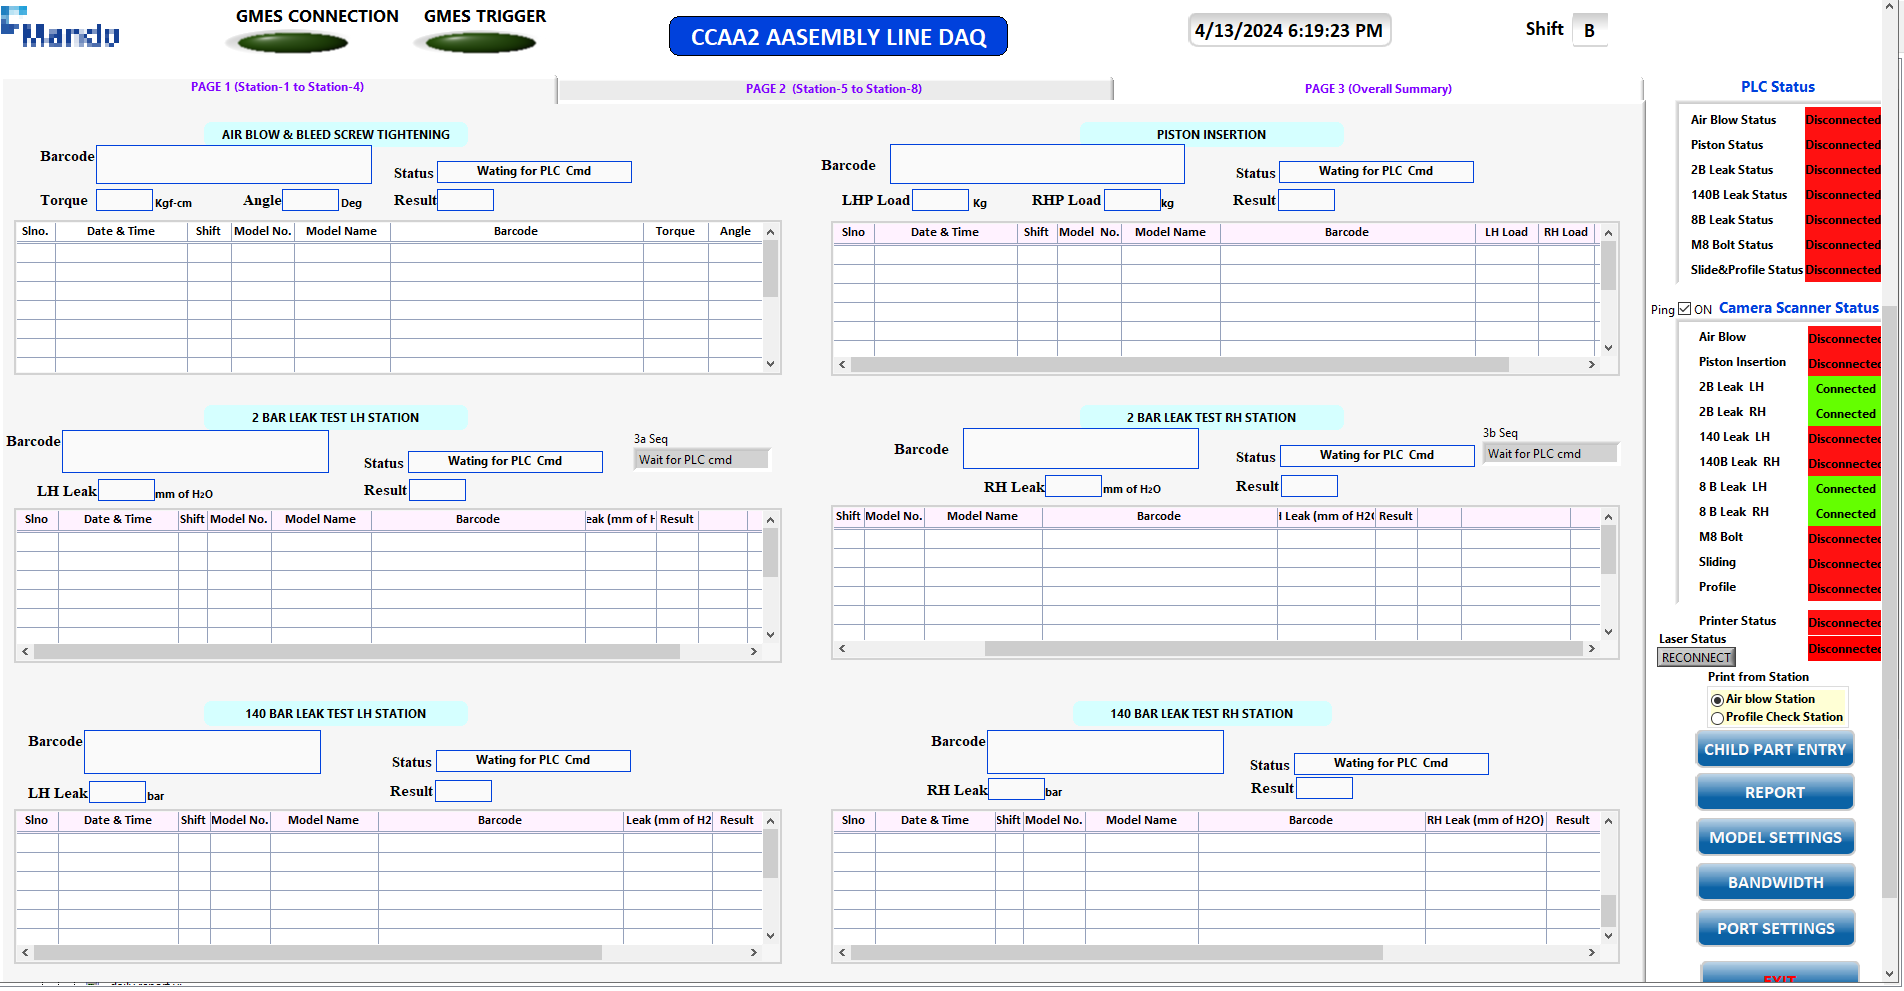The width and height of the screenshot is (1904, 991).
Task: Click scroll-down arrow of Air Blow table
Action: (770, 364)
